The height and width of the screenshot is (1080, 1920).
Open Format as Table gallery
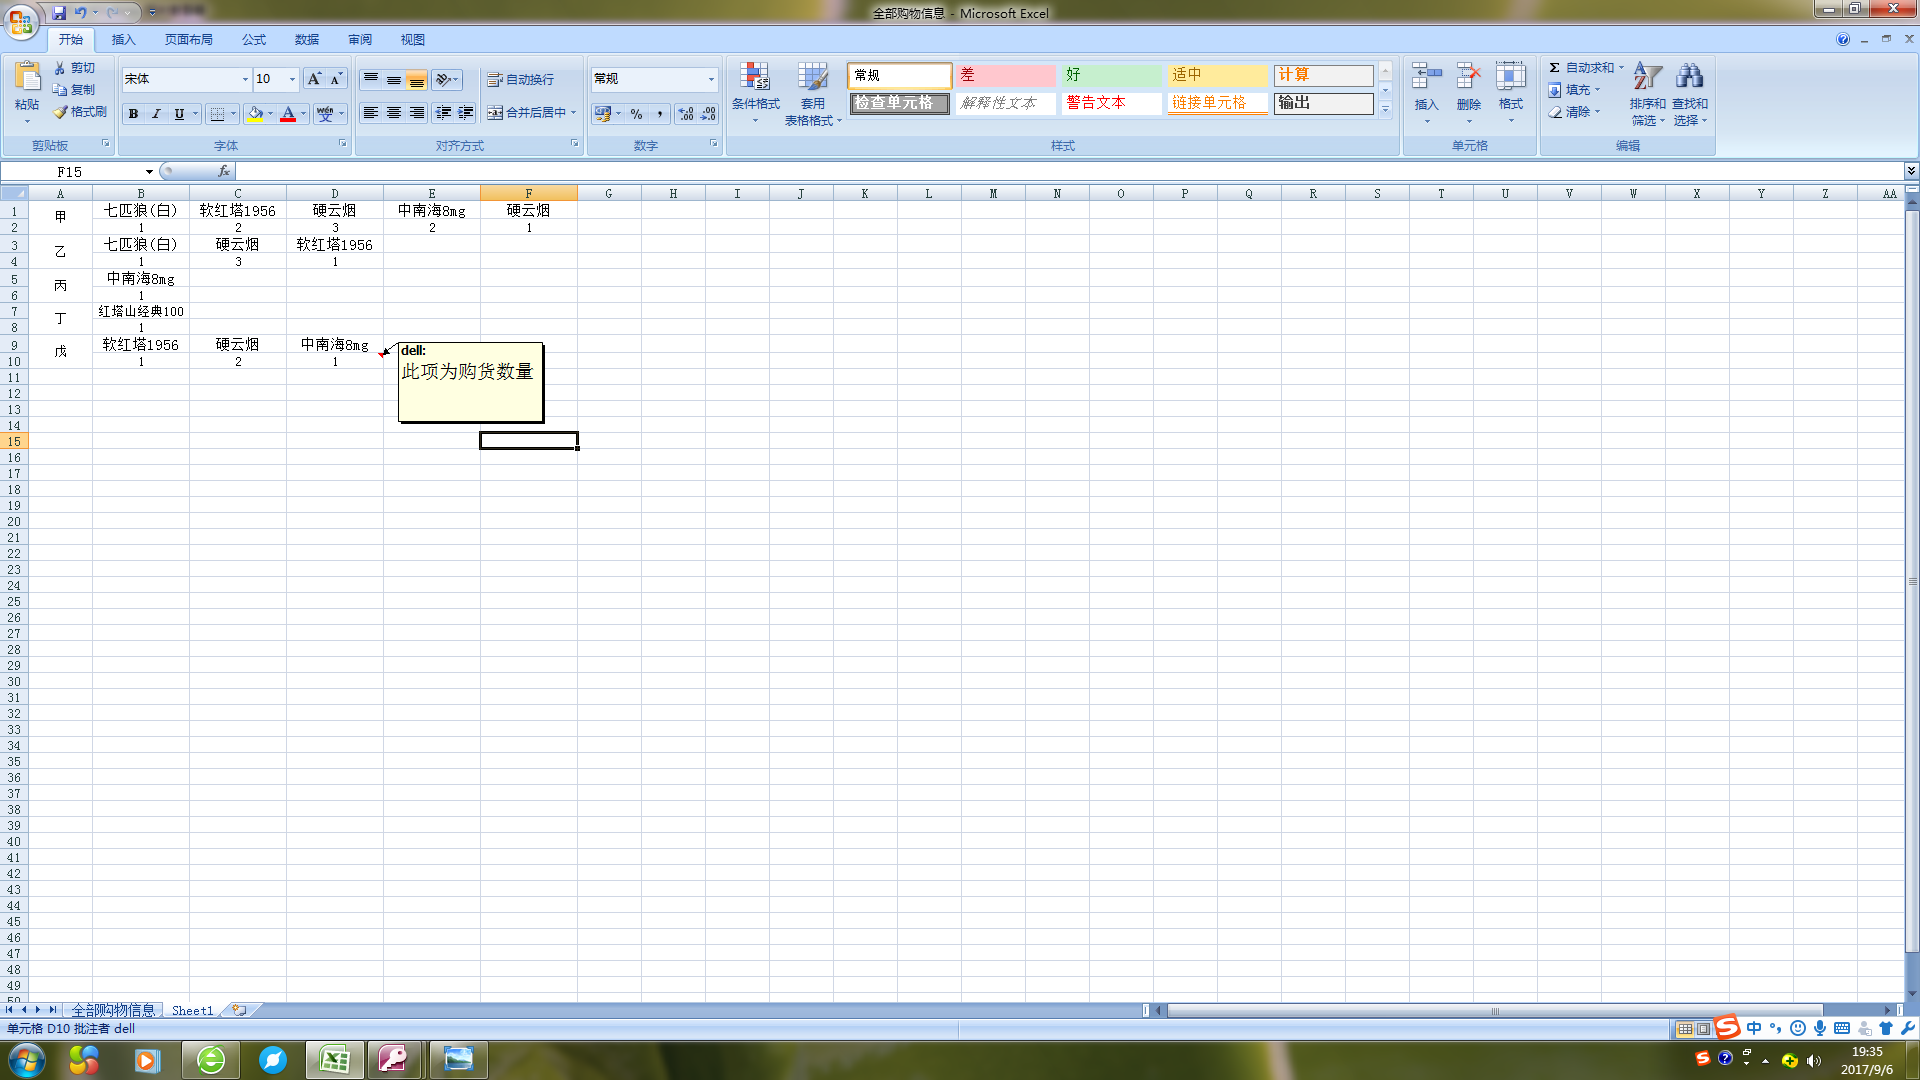pyautogui.click(x=813, y=93)
